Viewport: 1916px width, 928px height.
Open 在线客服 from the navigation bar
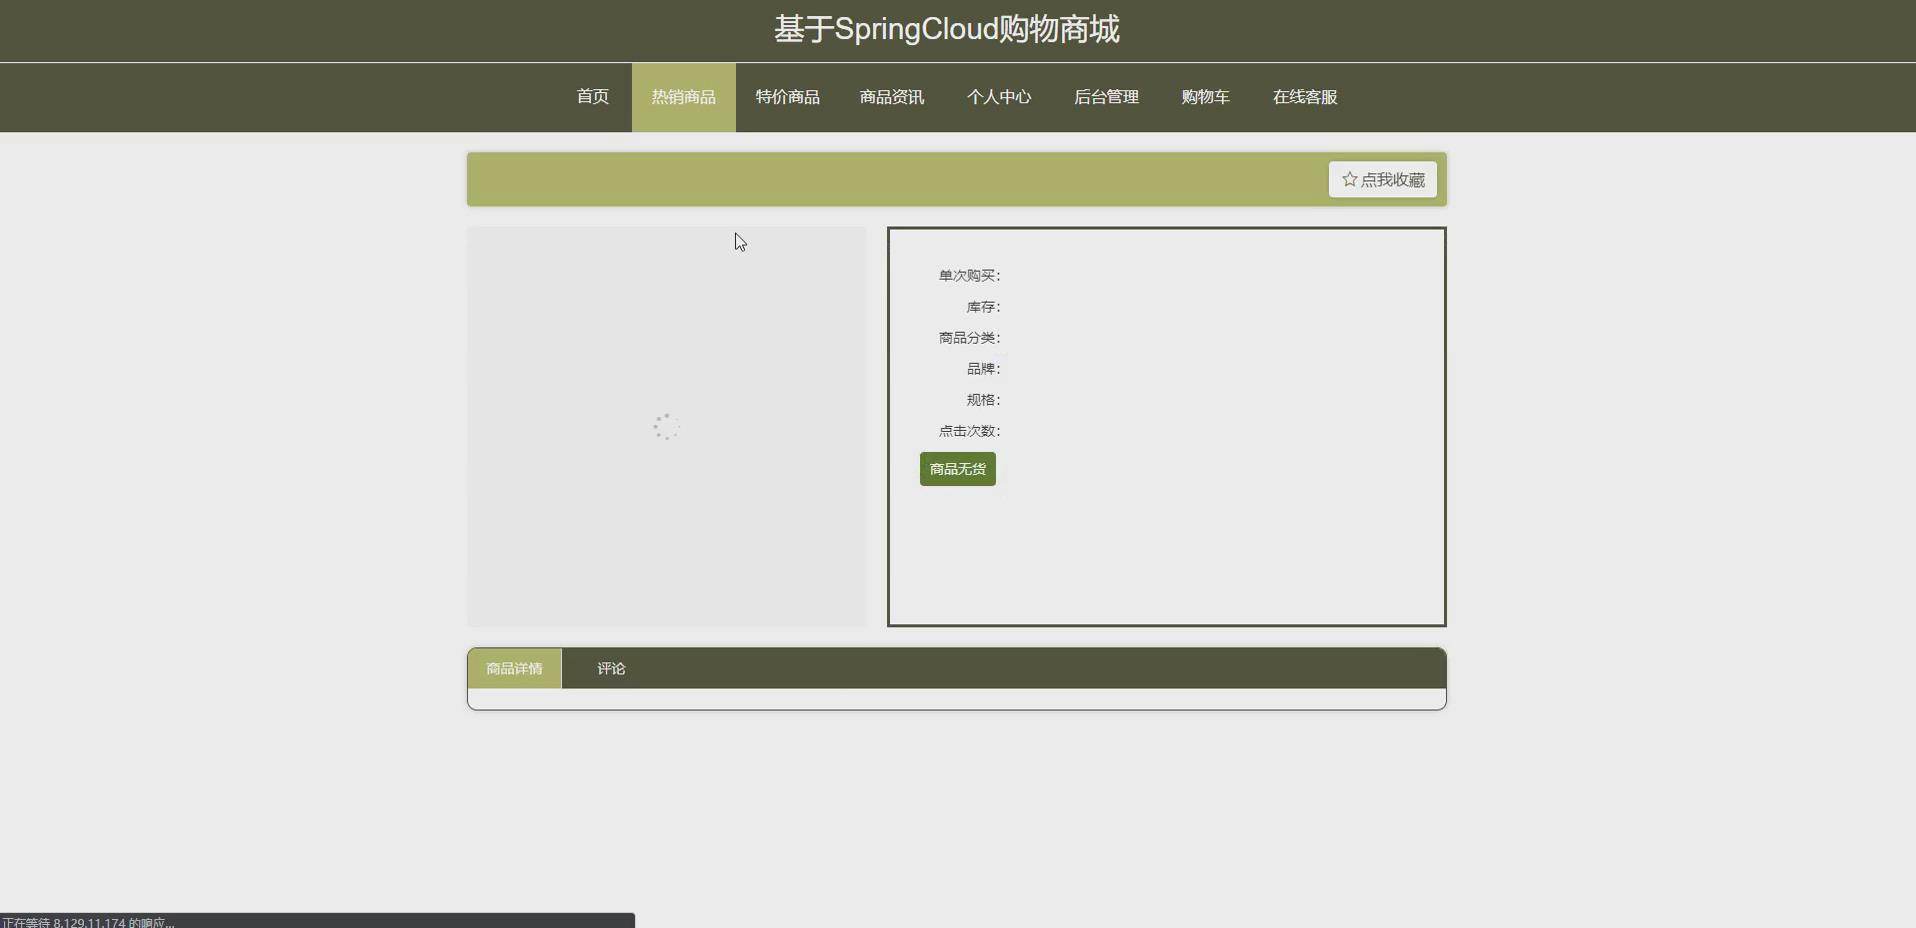click(1305, 97)
